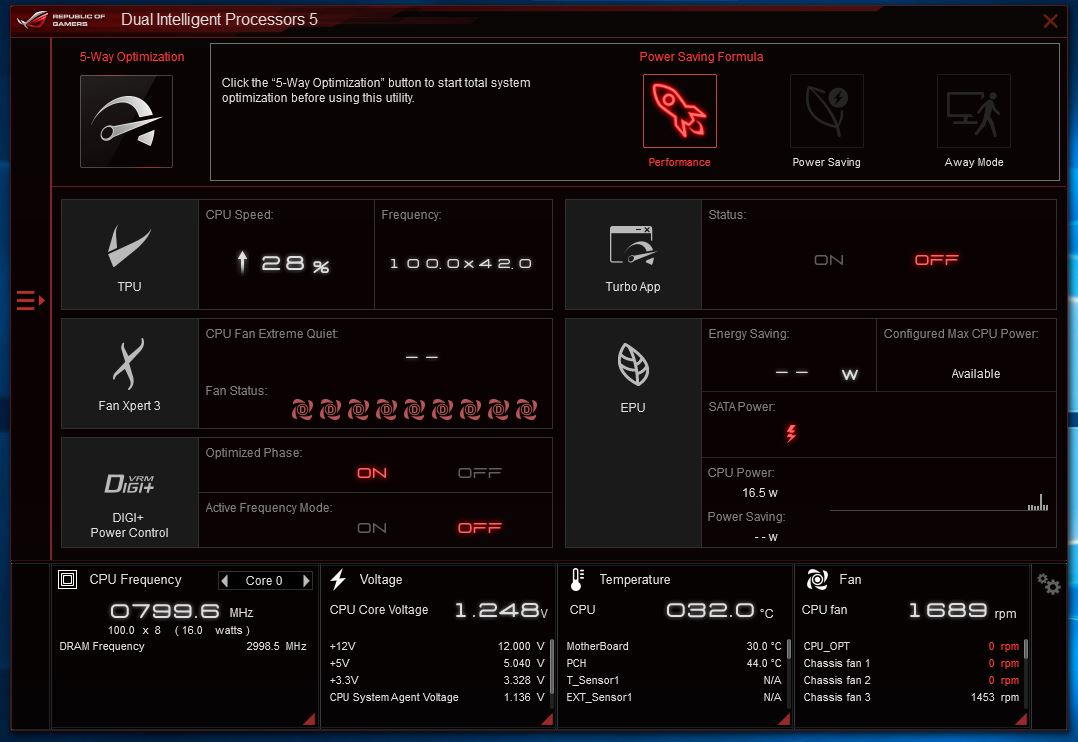Viewport: 1078px width, 742px height.
Task: Activate the Away Mode icon
Action: tap(973, 111)
